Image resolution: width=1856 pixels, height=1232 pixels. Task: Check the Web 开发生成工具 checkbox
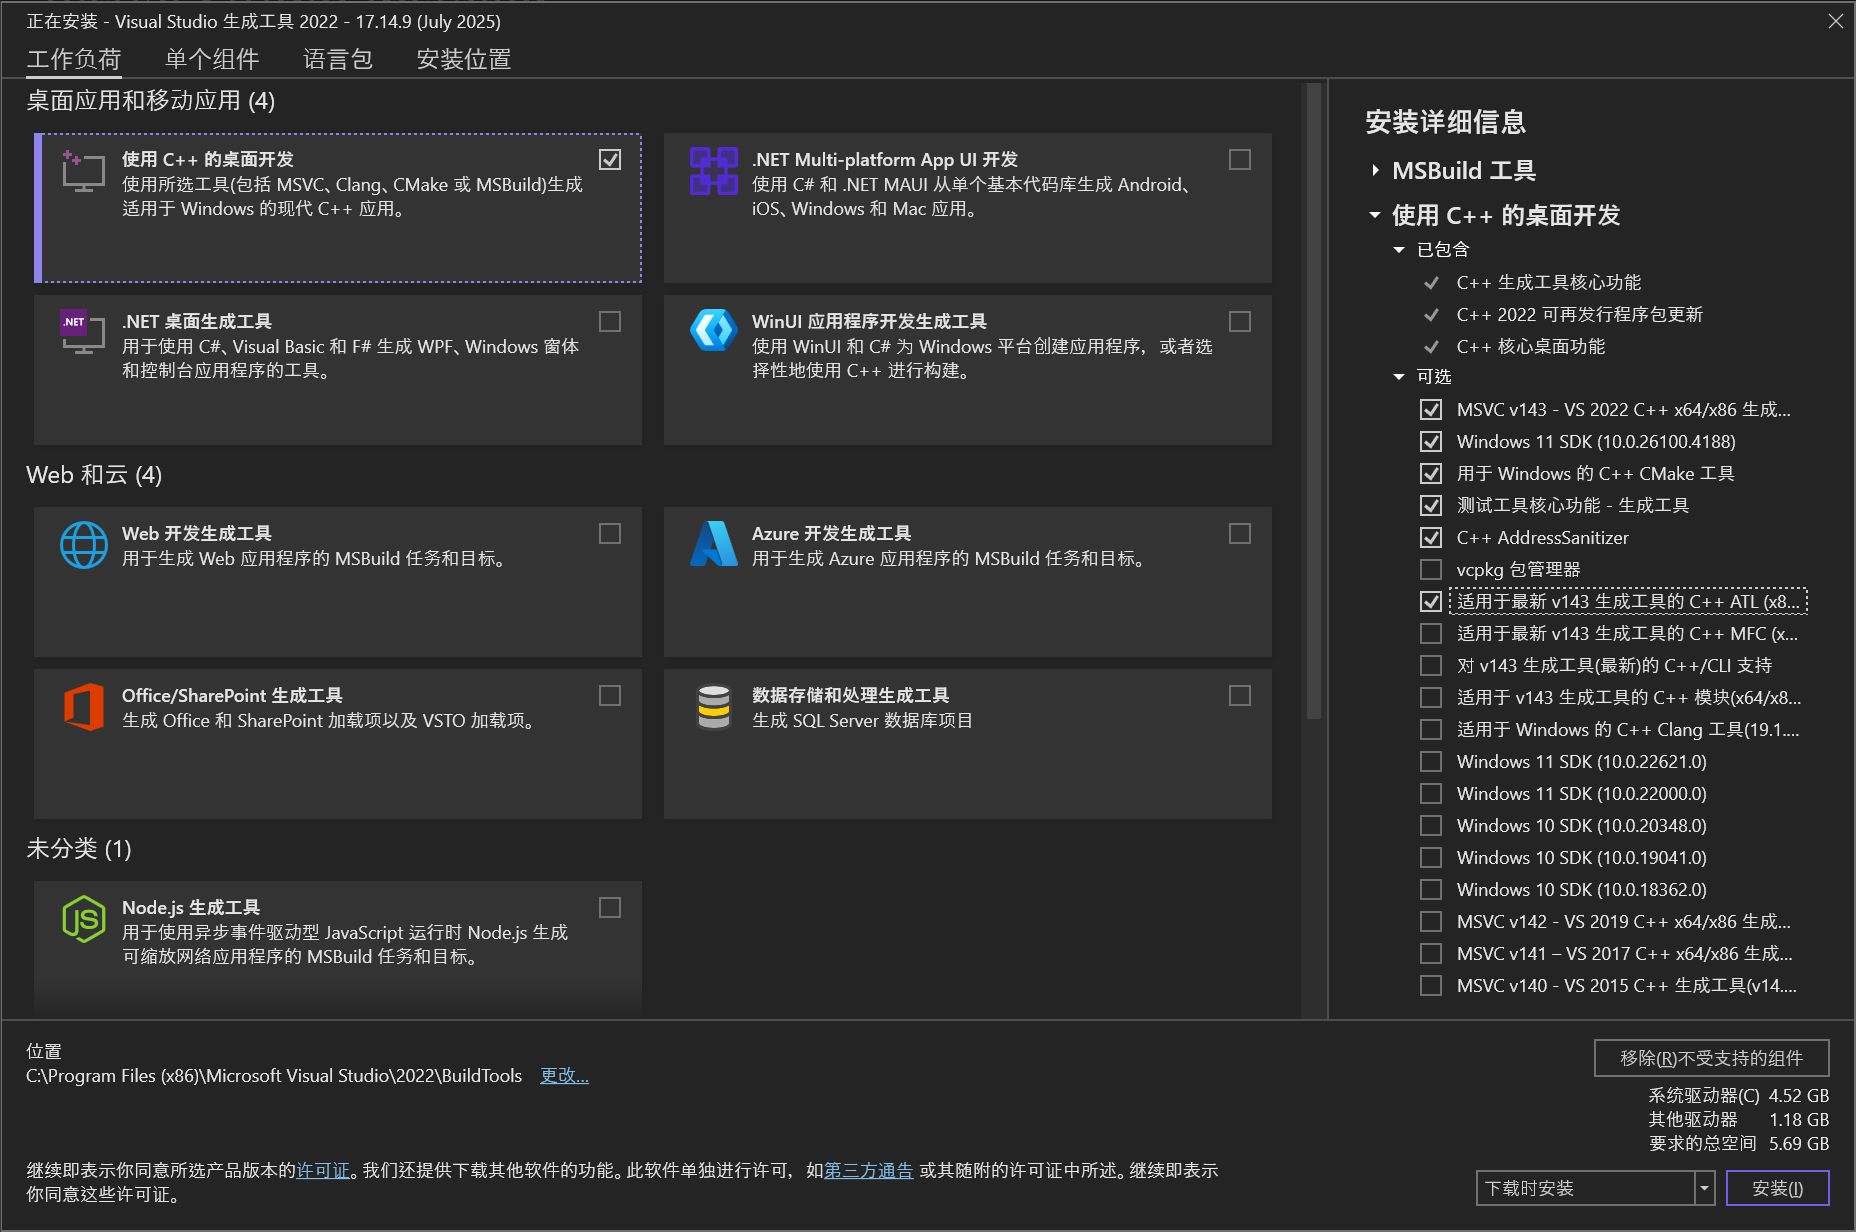610,534
